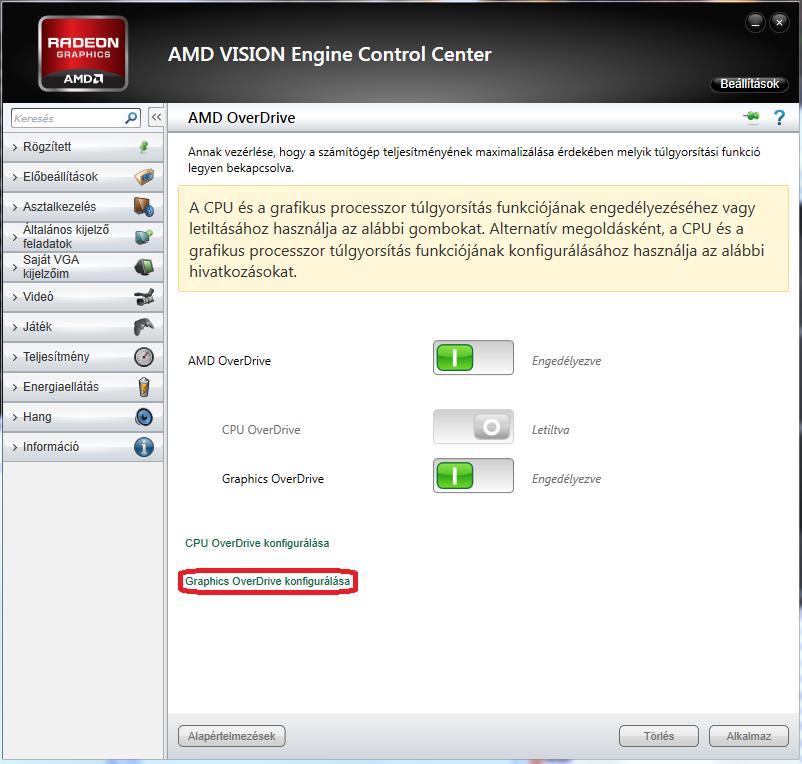Screen dimensions: 802x764
Task: Expand the Energiaellátás category arrow
Action: pyautogui.click(x=15, y=388)
